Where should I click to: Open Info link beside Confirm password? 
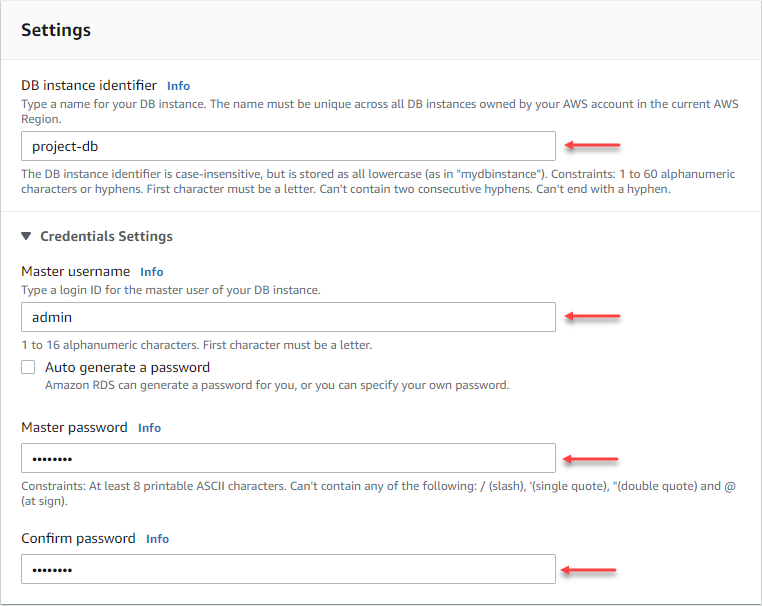pyautogui.click(x=157, y=539)
